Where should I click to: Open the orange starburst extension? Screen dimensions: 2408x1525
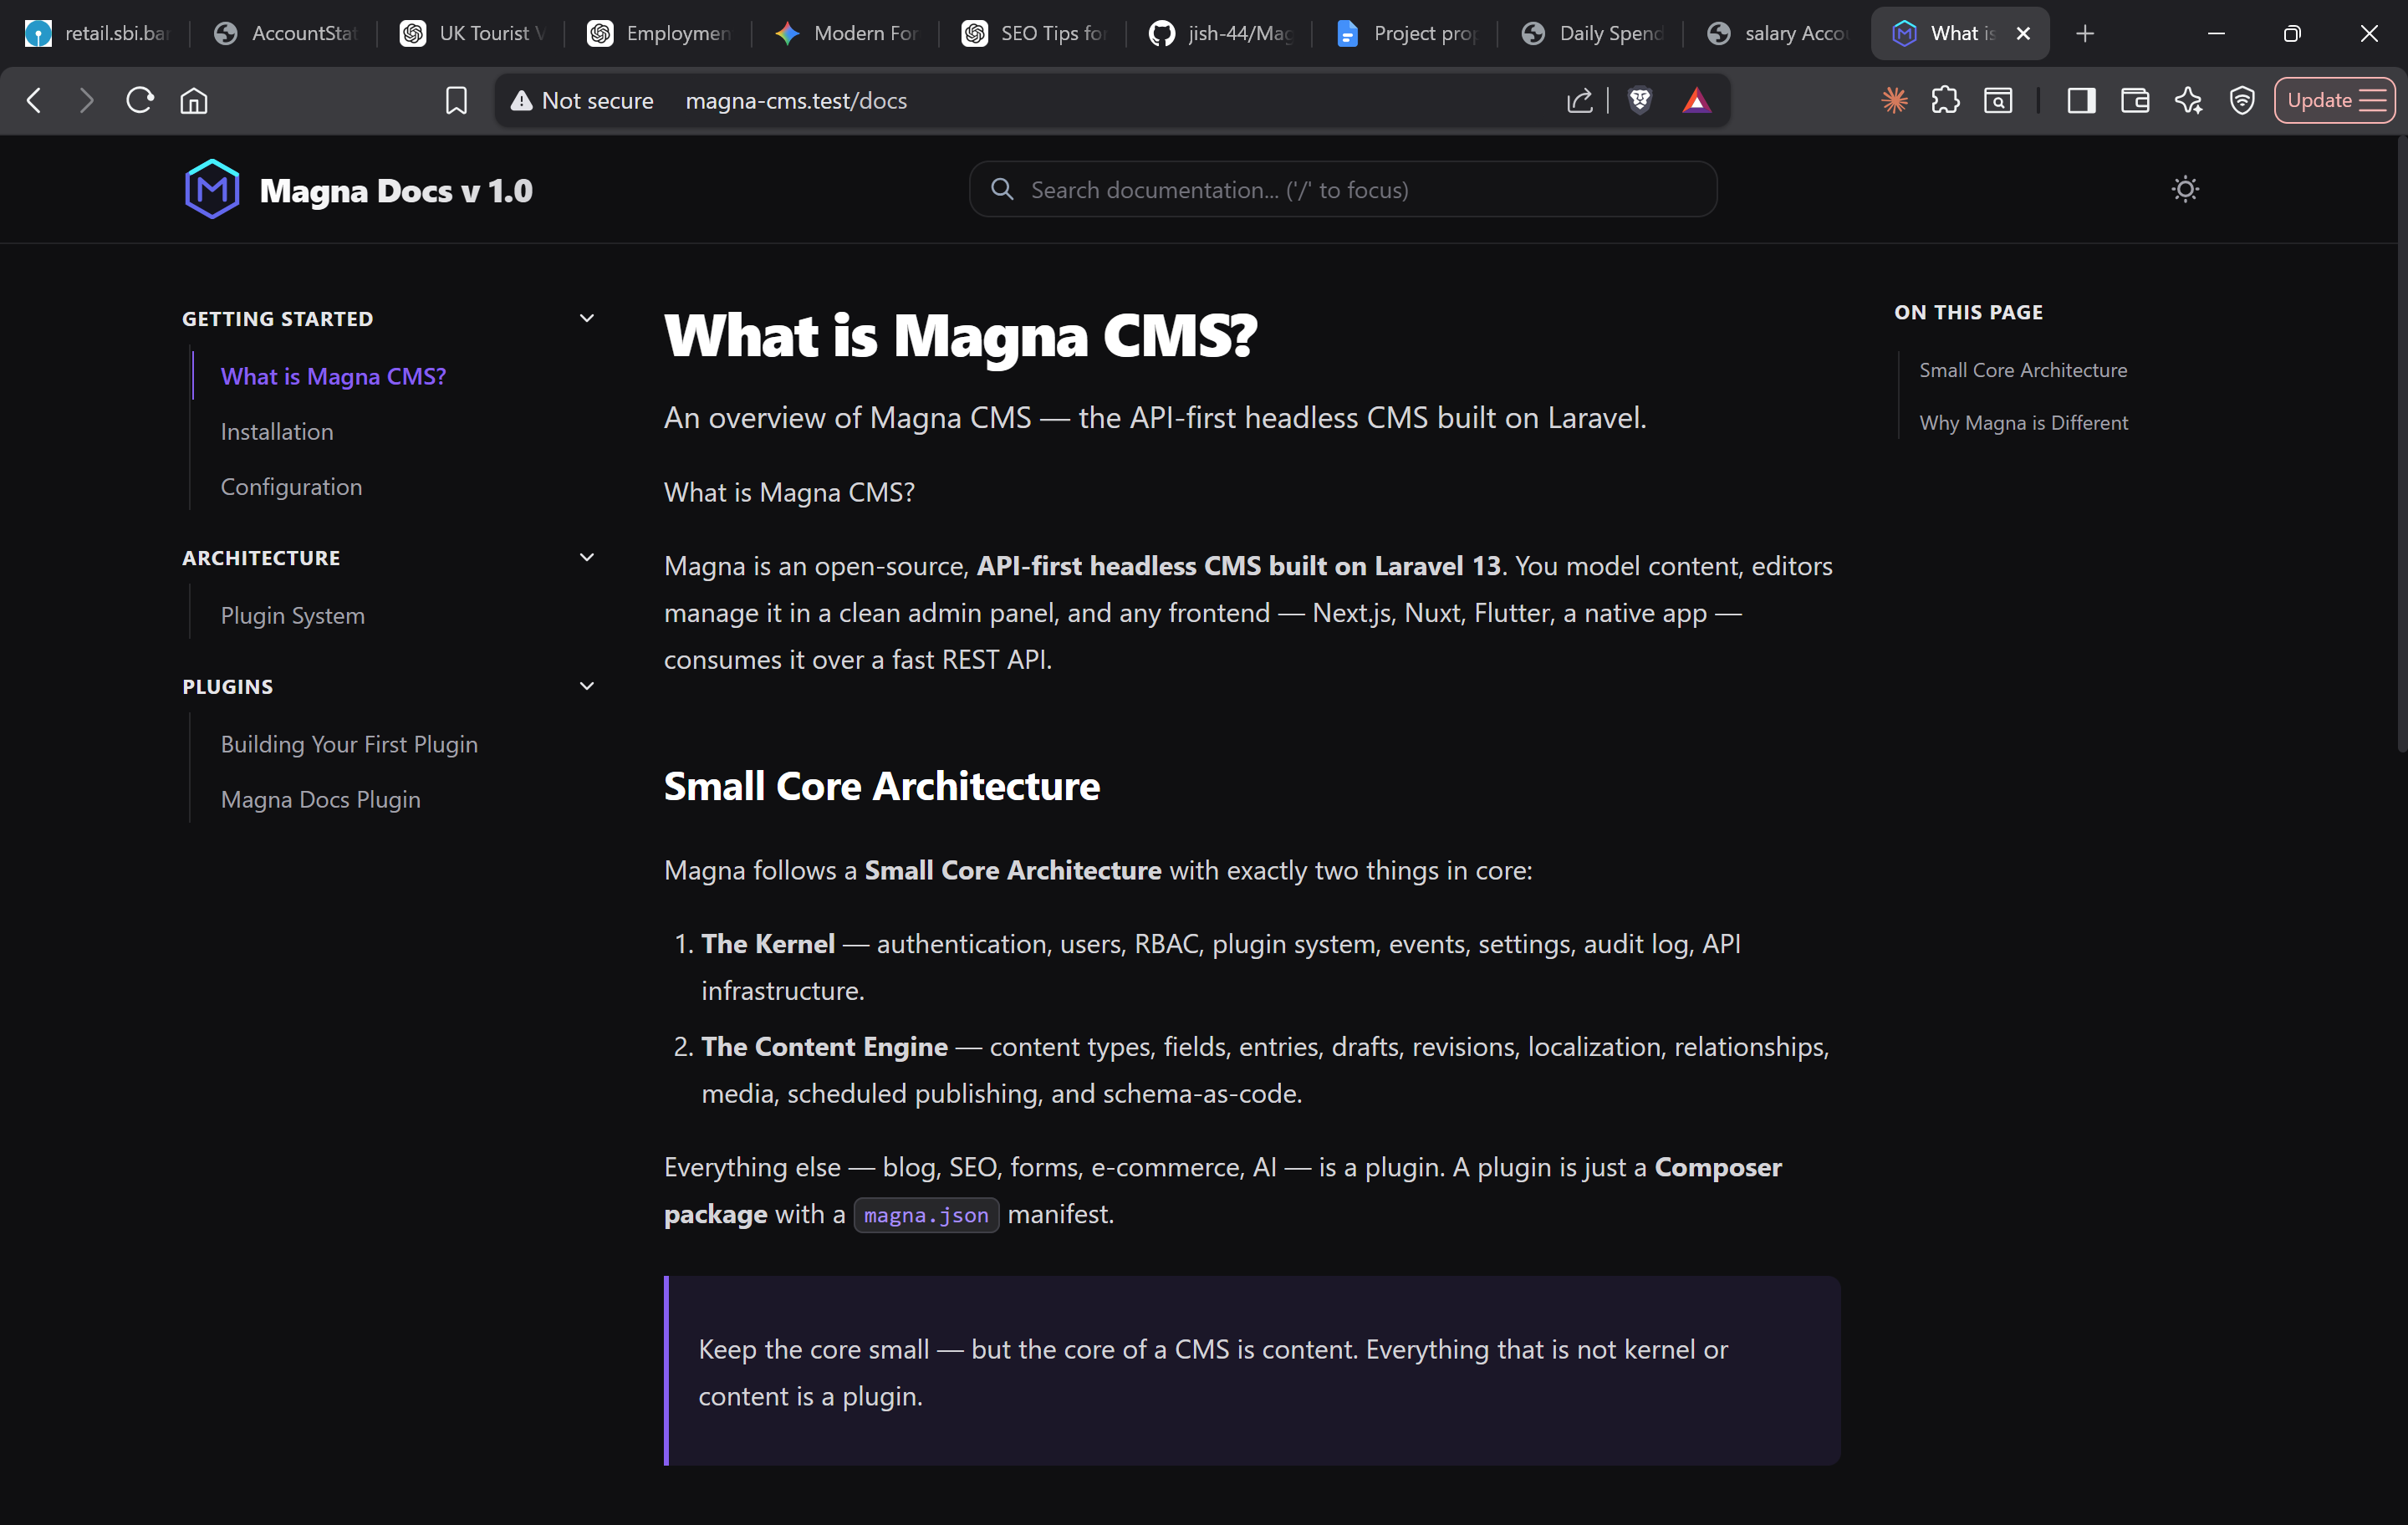[x=1894, y=101]
